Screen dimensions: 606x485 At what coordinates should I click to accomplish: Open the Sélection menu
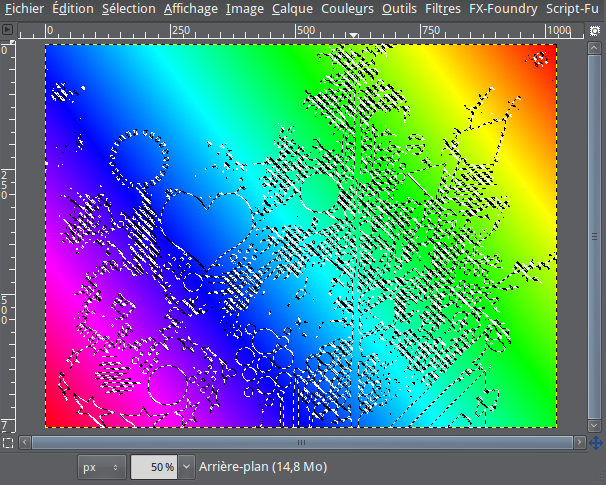(128, 9)
